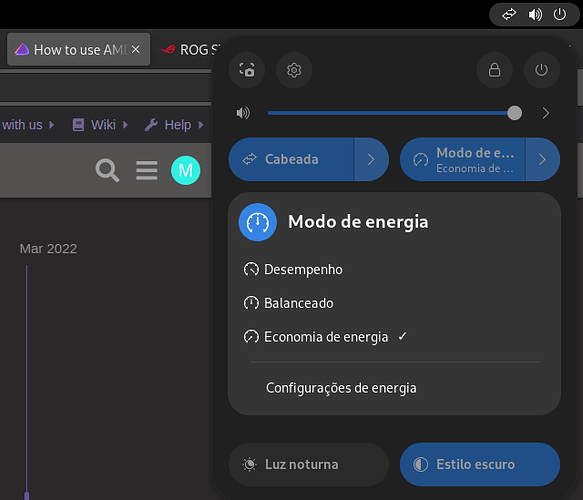Open settings via the gear icon
The image size is (583, 500).
click(x=294, y=70)
